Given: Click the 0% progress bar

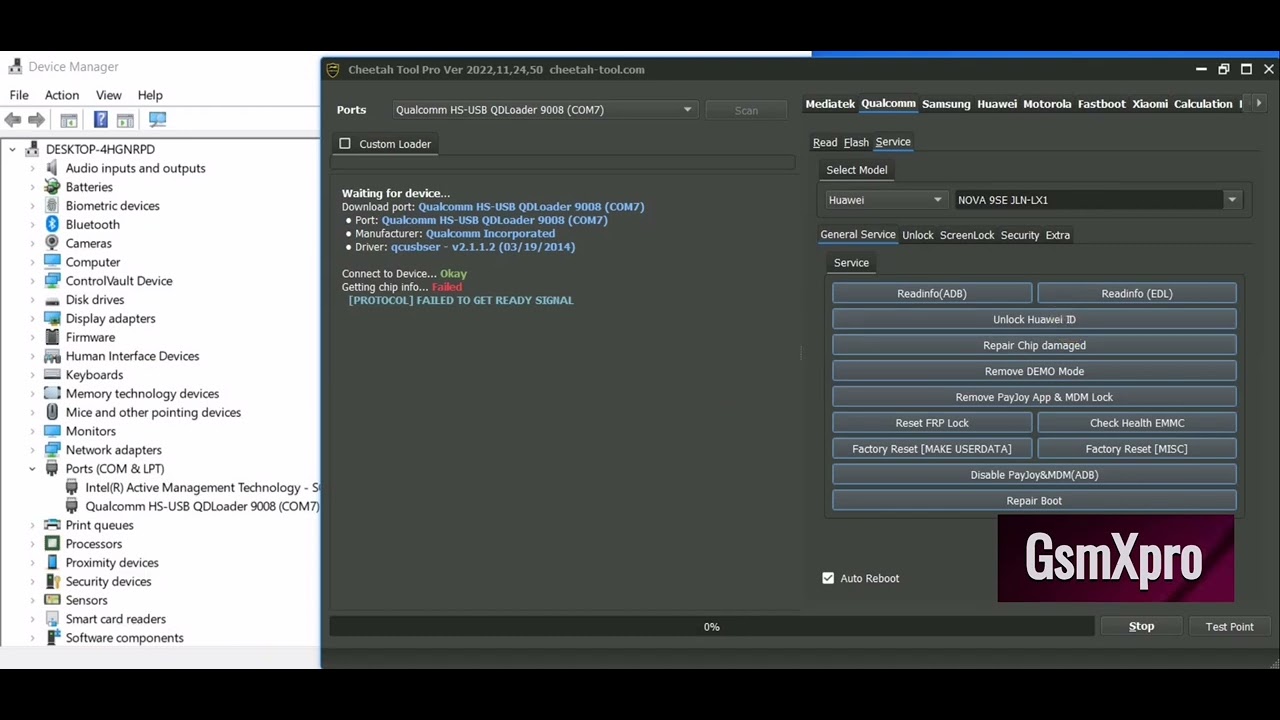Looking at the screenshot, I should tap(712, 627).
